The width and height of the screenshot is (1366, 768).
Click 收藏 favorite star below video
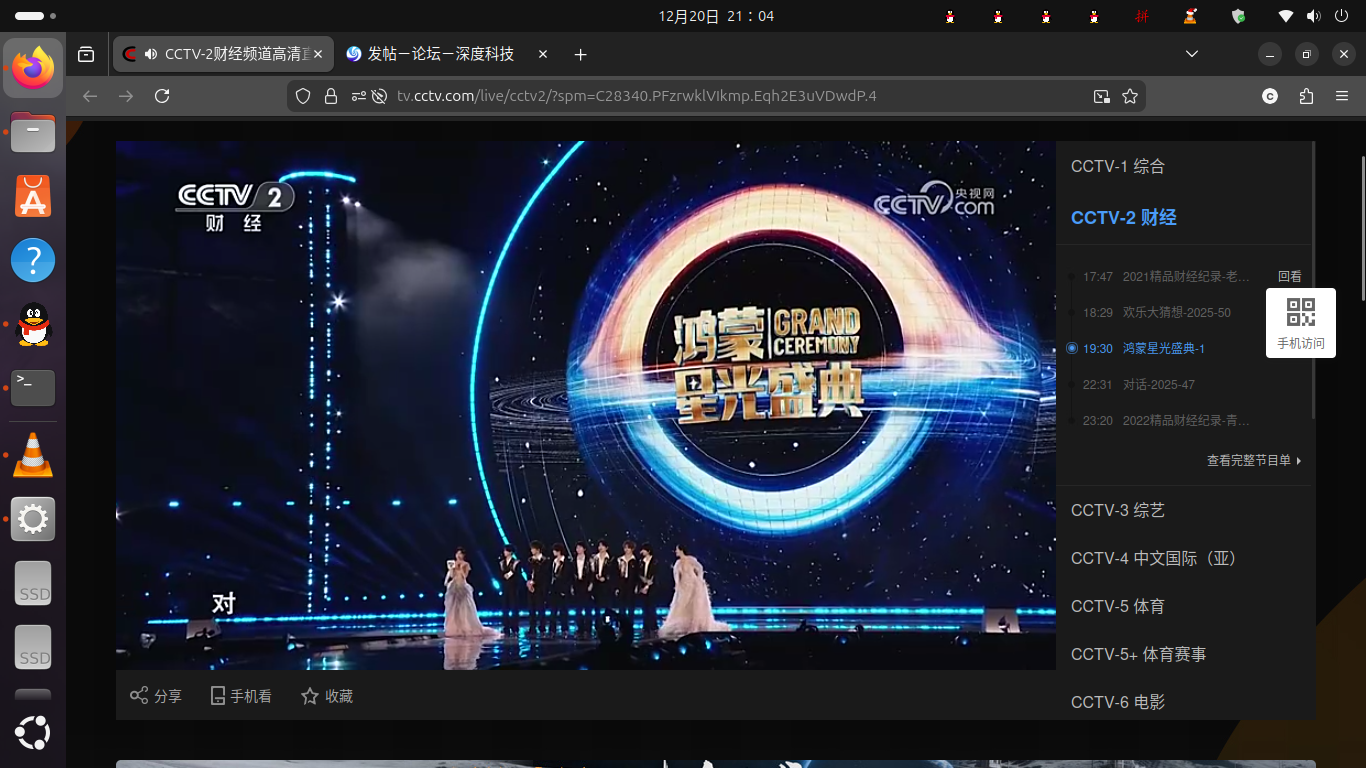pos(327,696)
